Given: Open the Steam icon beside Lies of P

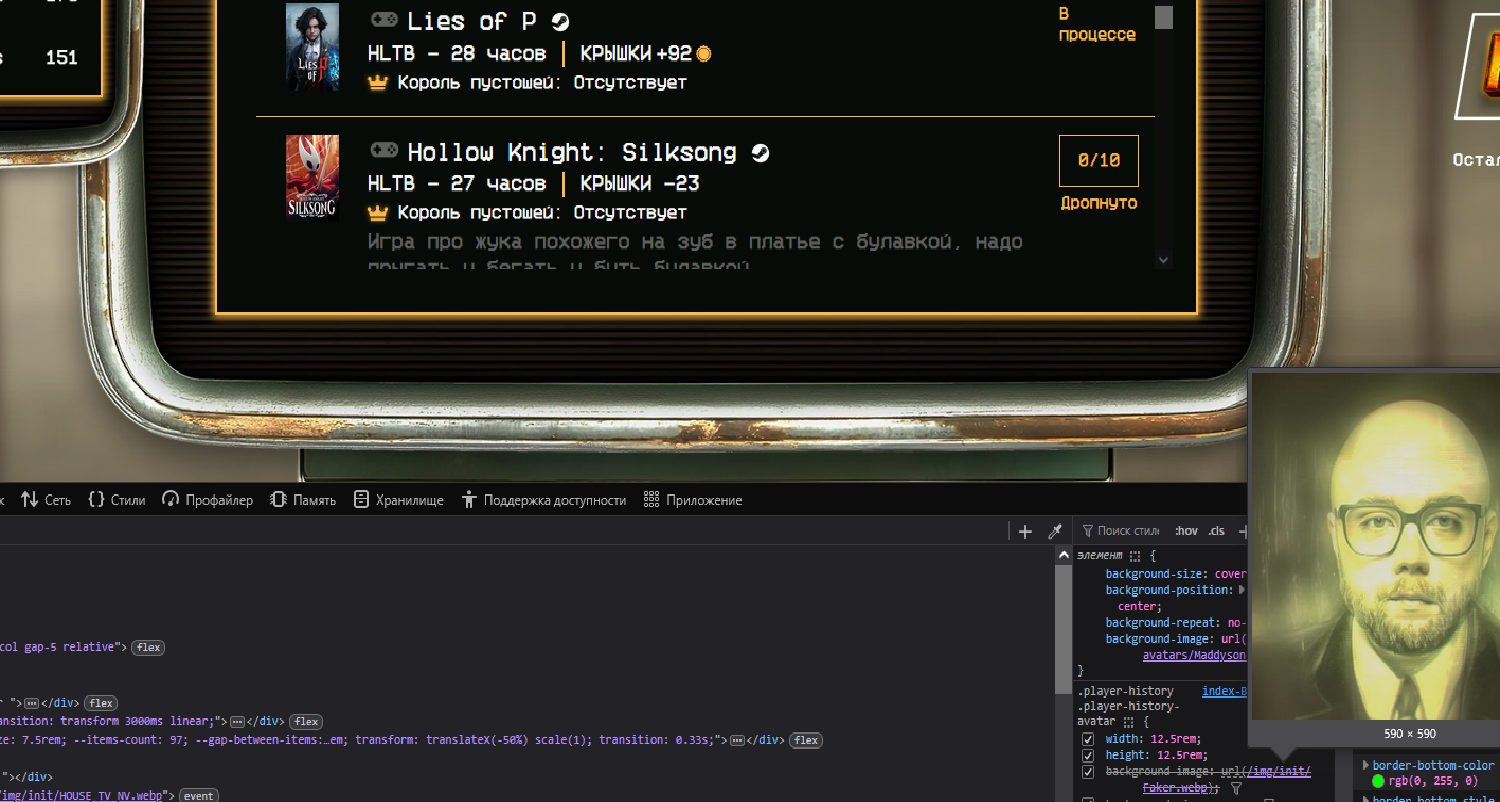Looking at the screenshot, I should [560, 22].
